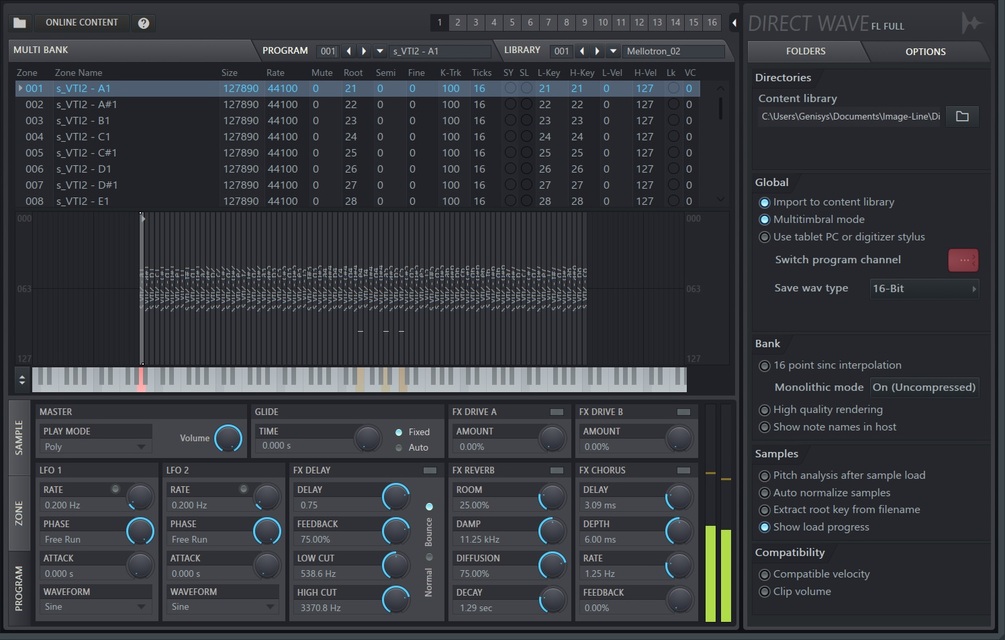Toggle the SL circle for zone 002

click(526, 104)
